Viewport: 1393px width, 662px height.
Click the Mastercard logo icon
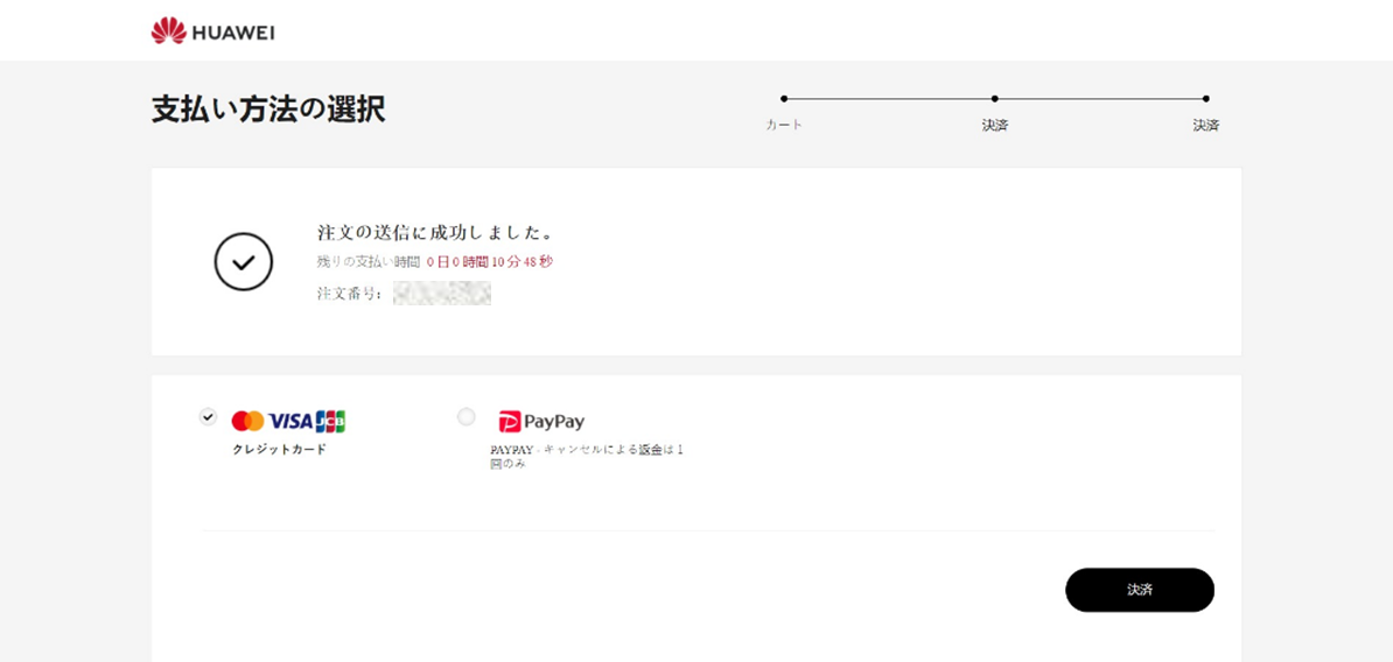[x=248, y=421]
